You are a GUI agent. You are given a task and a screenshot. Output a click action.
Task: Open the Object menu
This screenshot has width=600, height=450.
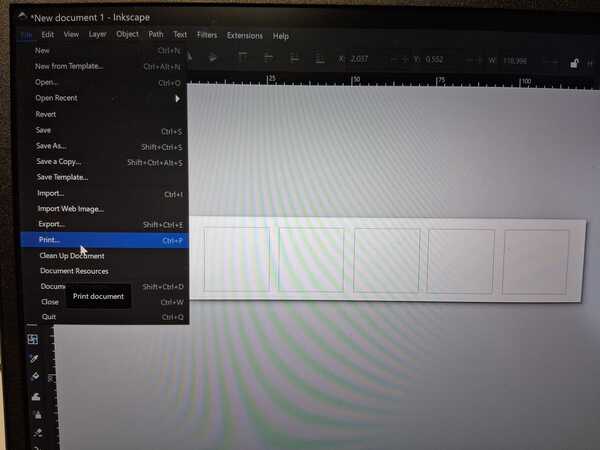(127, 34)
